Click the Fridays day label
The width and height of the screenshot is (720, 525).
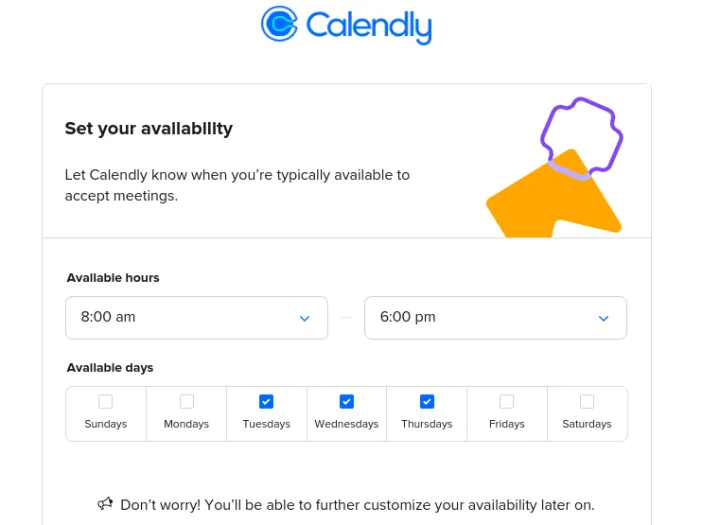coord(507,424)
